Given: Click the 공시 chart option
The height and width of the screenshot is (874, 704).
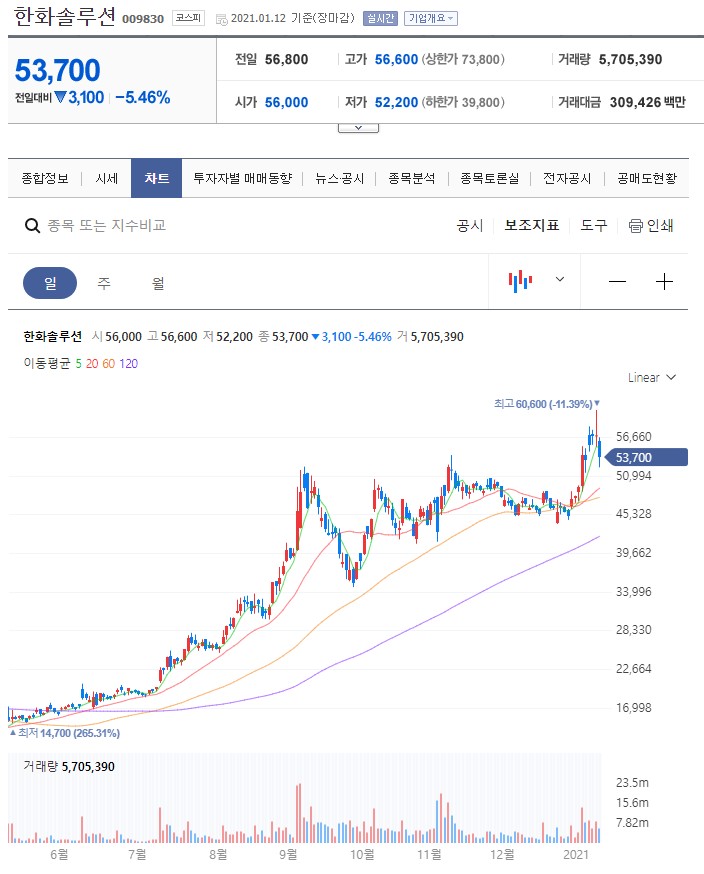Looking at the screenshot, I should pos(470,226).
